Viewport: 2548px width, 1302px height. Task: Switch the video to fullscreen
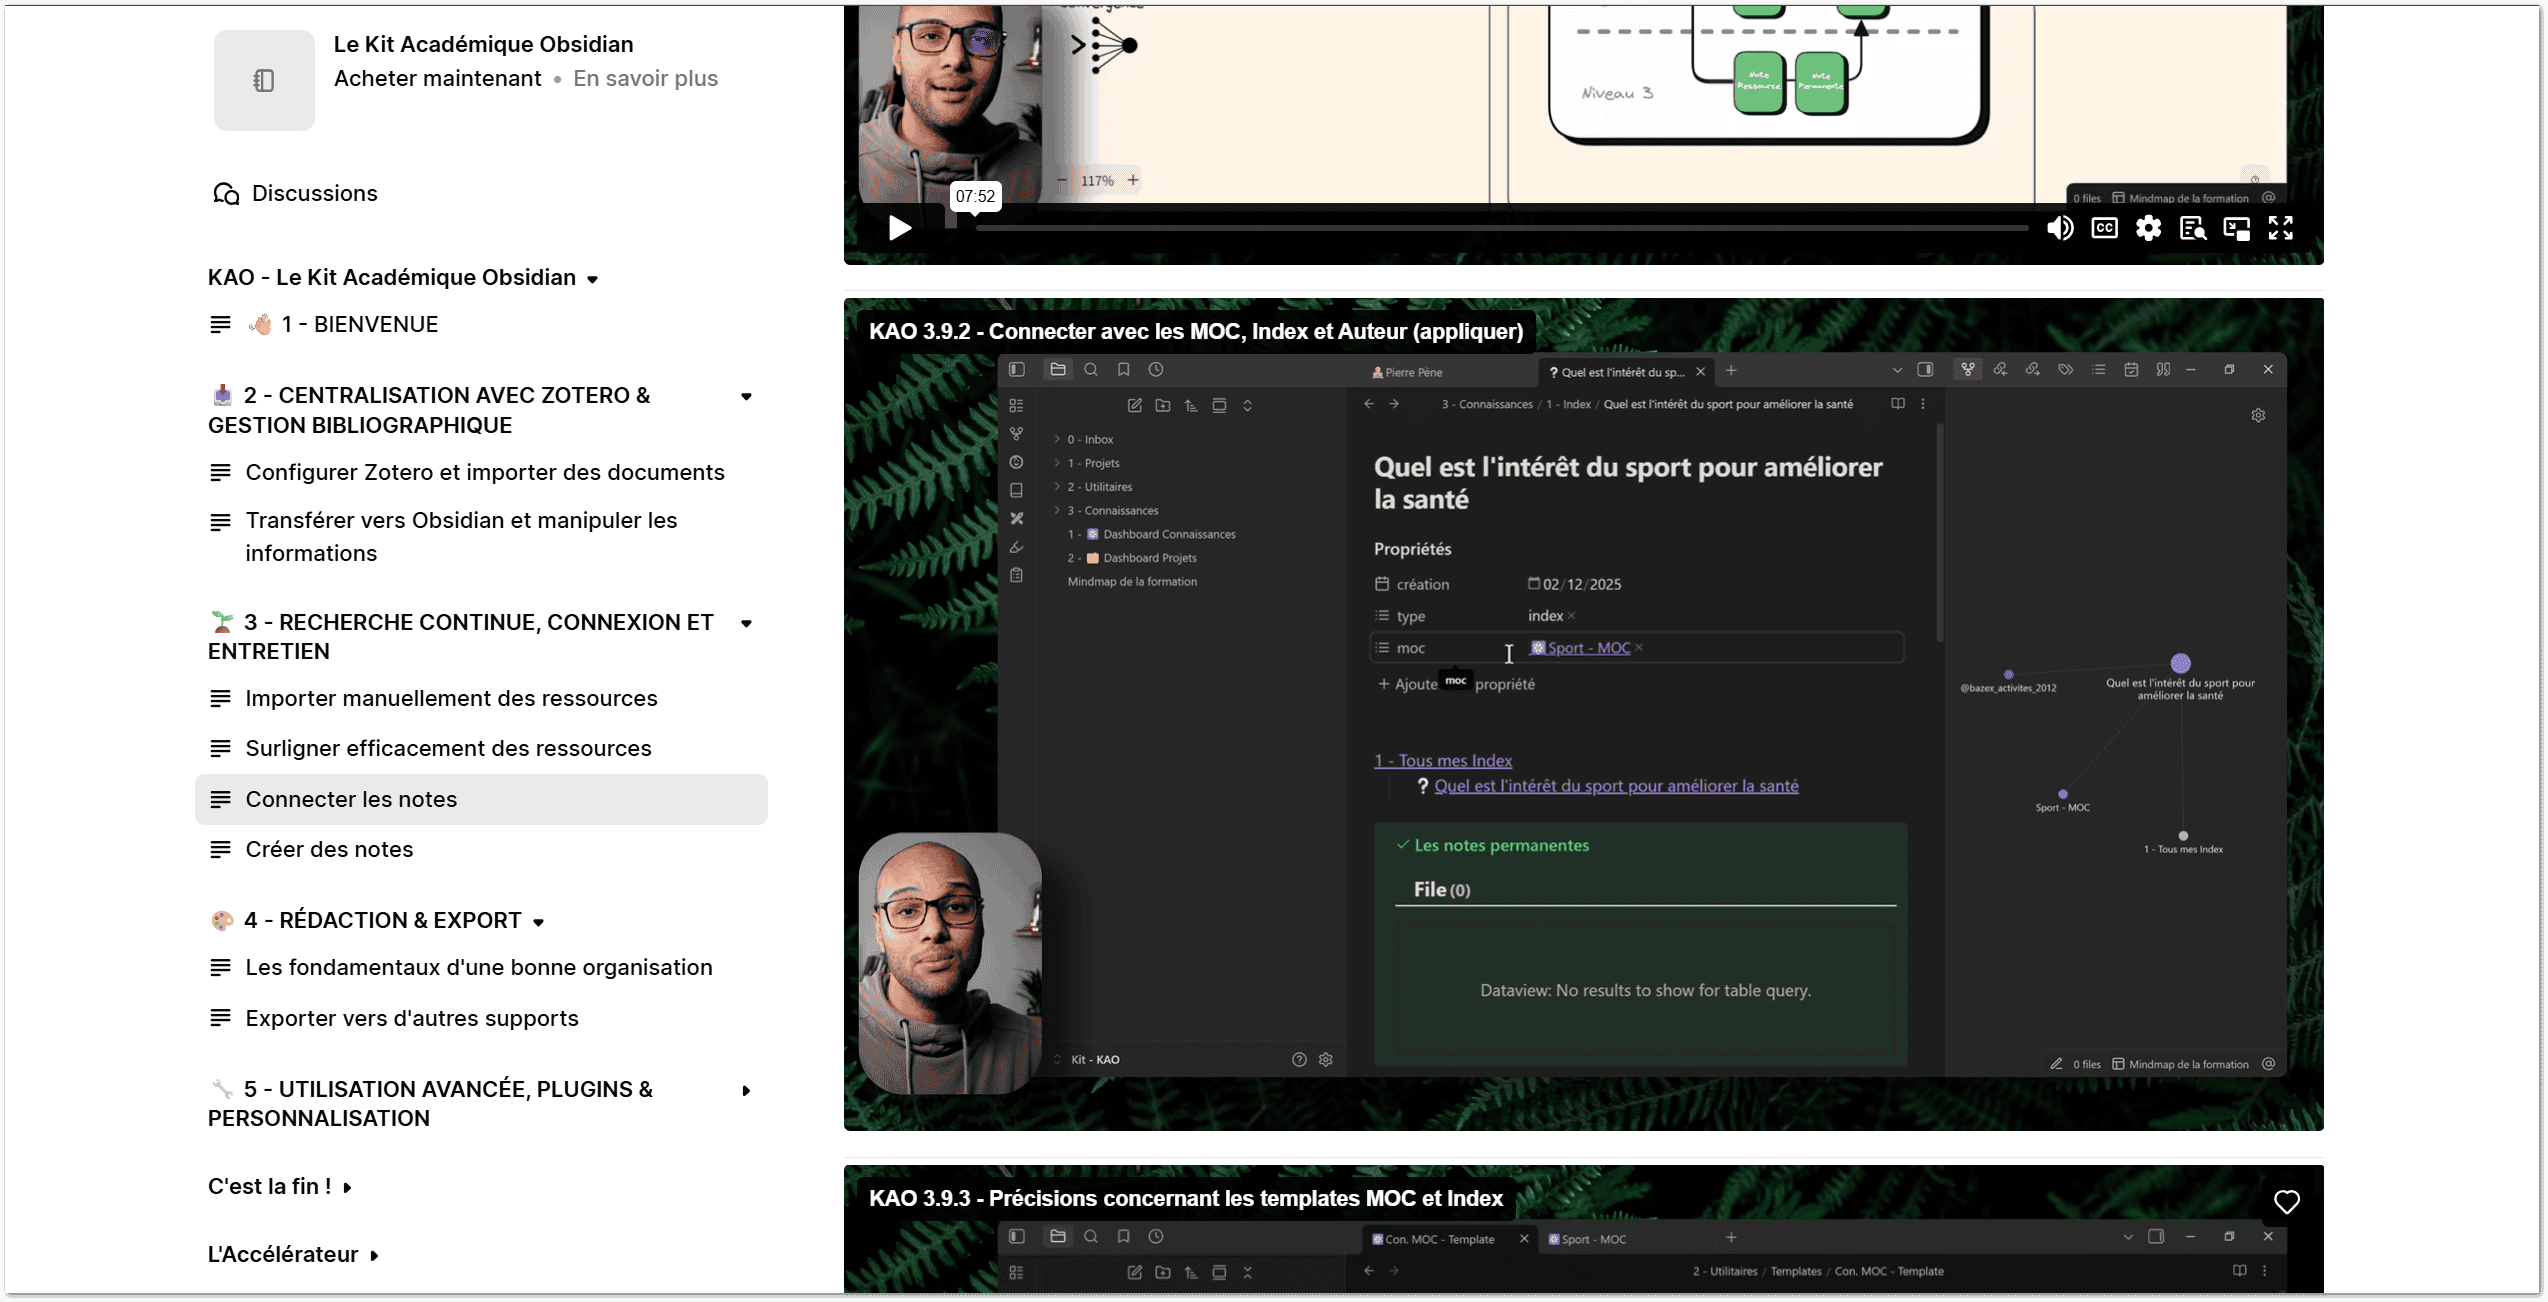click(2280, 228)
